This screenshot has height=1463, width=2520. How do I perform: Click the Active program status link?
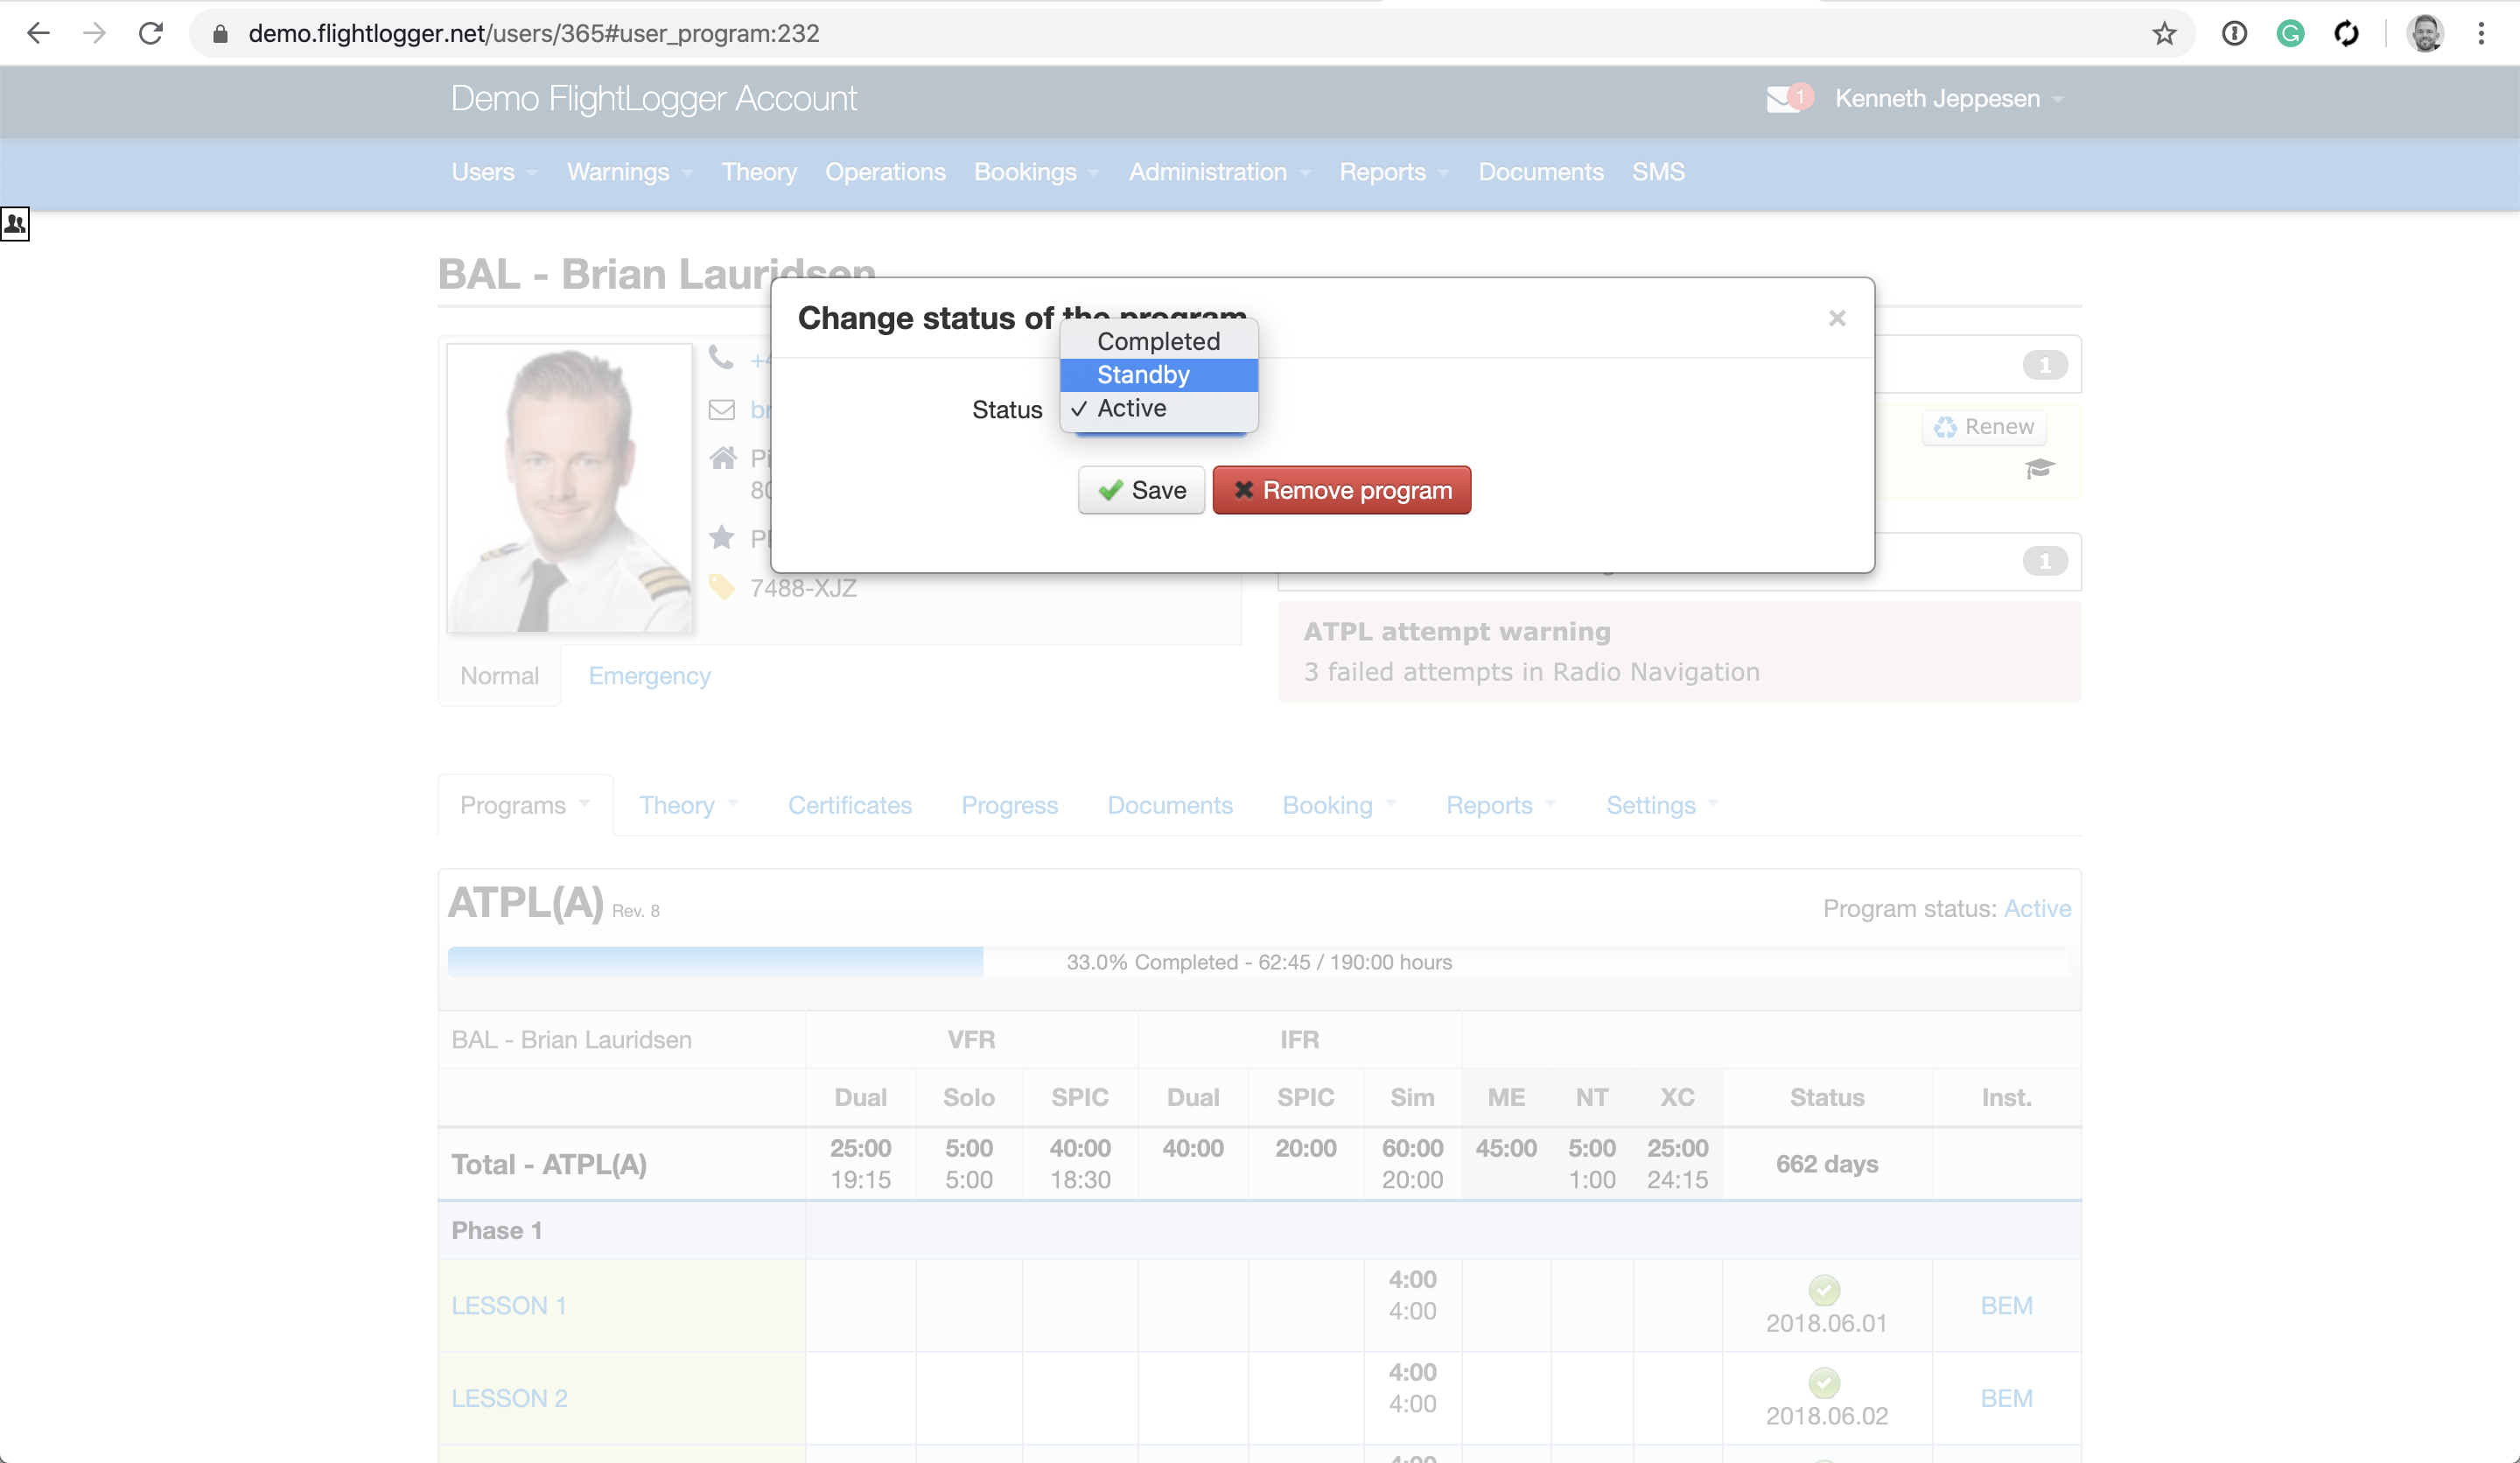(x=2037, y=909)
